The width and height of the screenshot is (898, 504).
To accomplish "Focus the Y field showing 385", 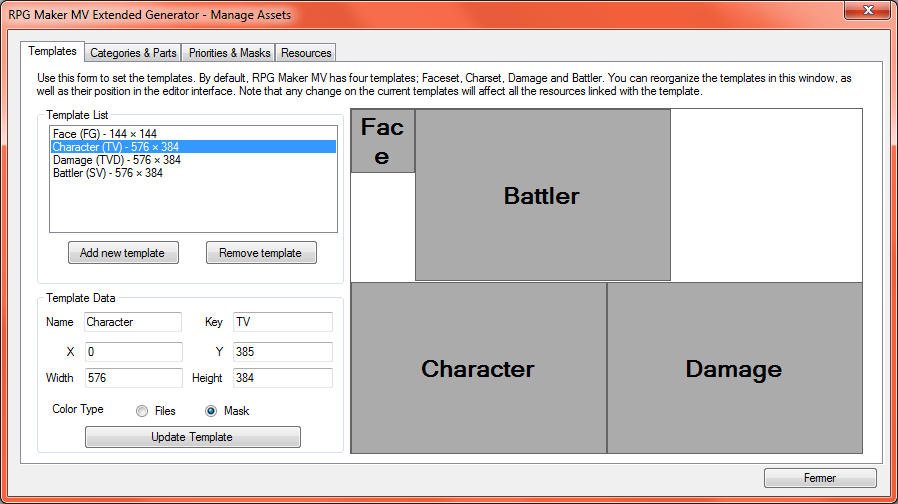I will (x=283, y=352).
